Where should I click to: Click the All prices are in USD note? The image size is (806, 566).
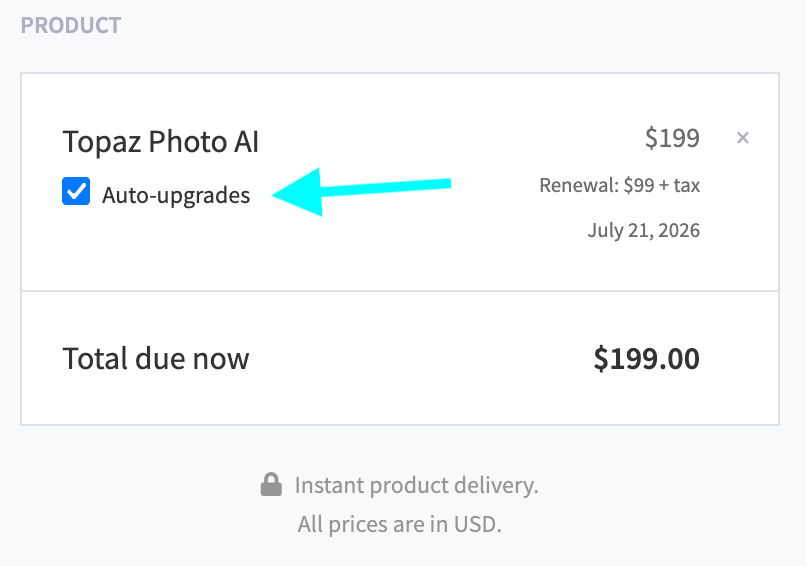[x=399, y=524]
